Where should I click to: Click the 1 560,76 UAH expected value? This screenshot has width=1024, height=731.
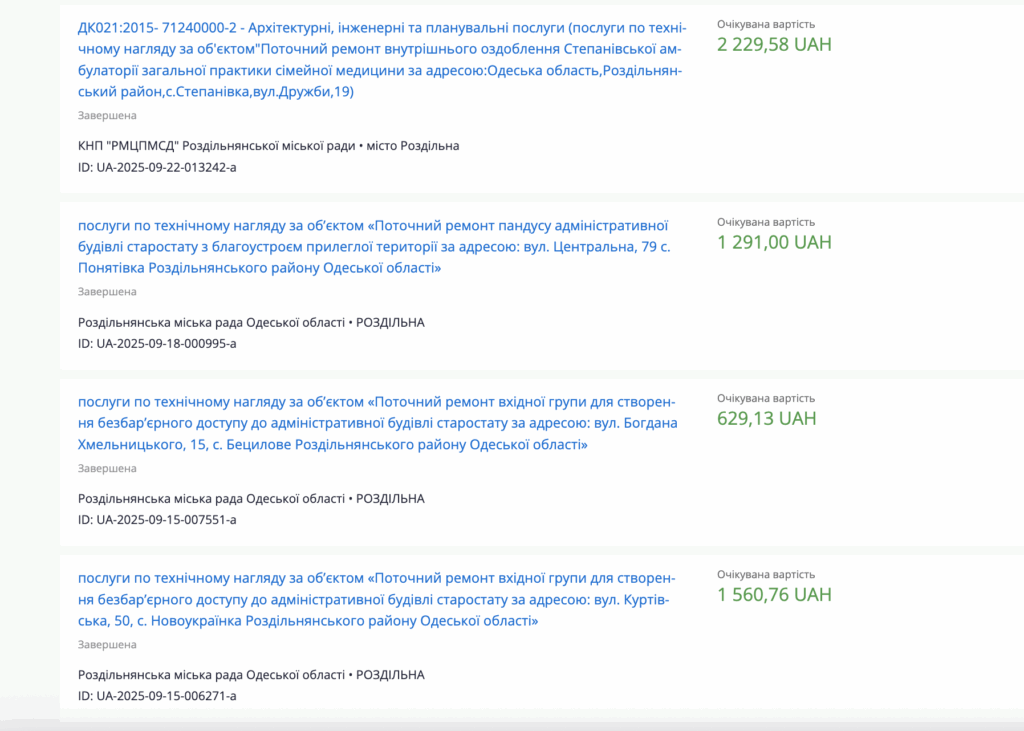click(x=774, y=595)
